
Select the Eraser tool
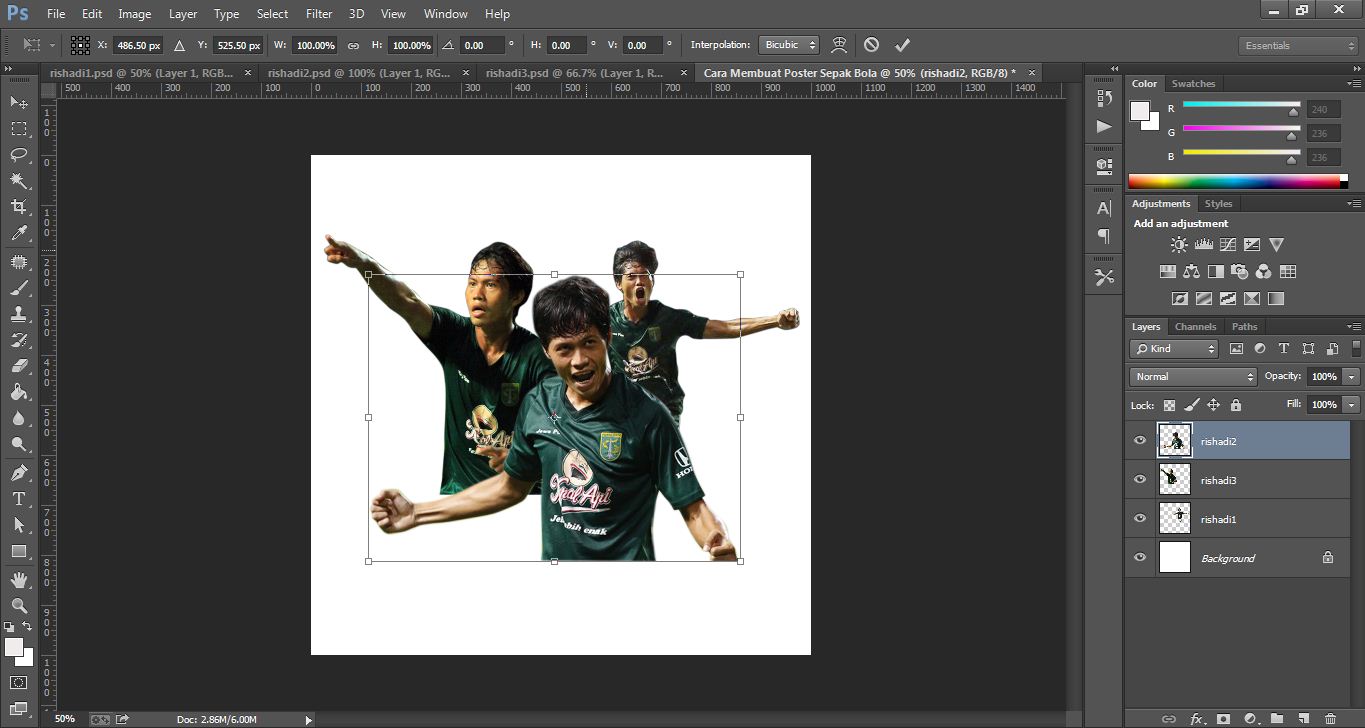click(19, 366)
